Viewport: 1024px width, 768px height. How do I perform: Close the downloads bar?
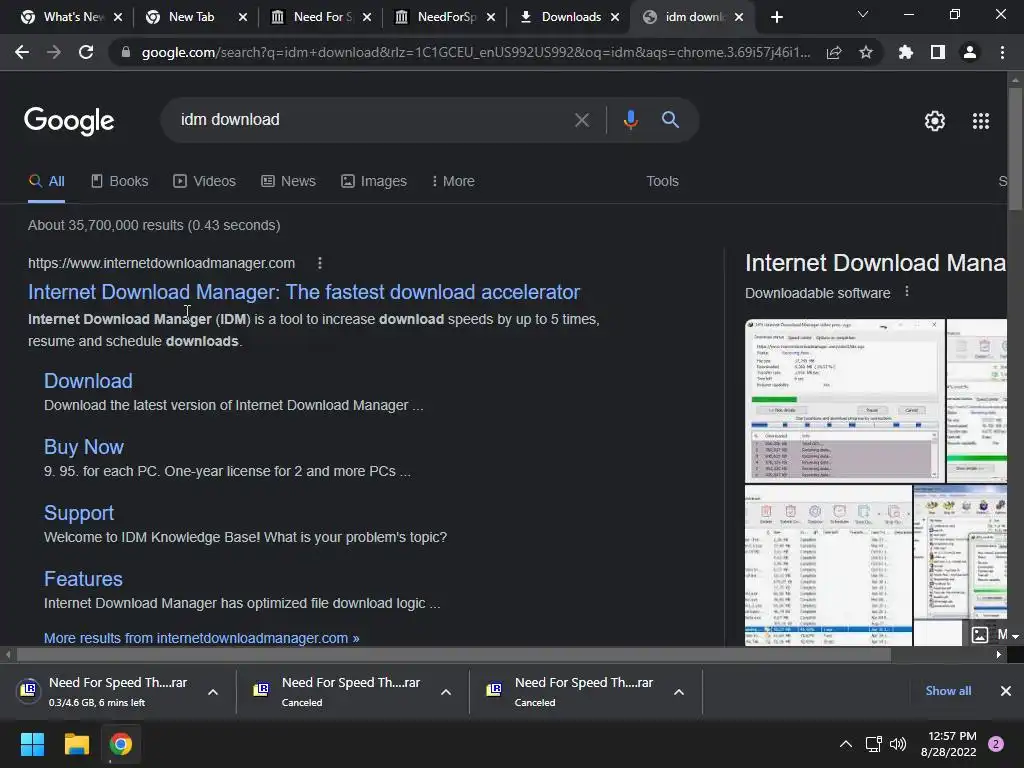1006,691
